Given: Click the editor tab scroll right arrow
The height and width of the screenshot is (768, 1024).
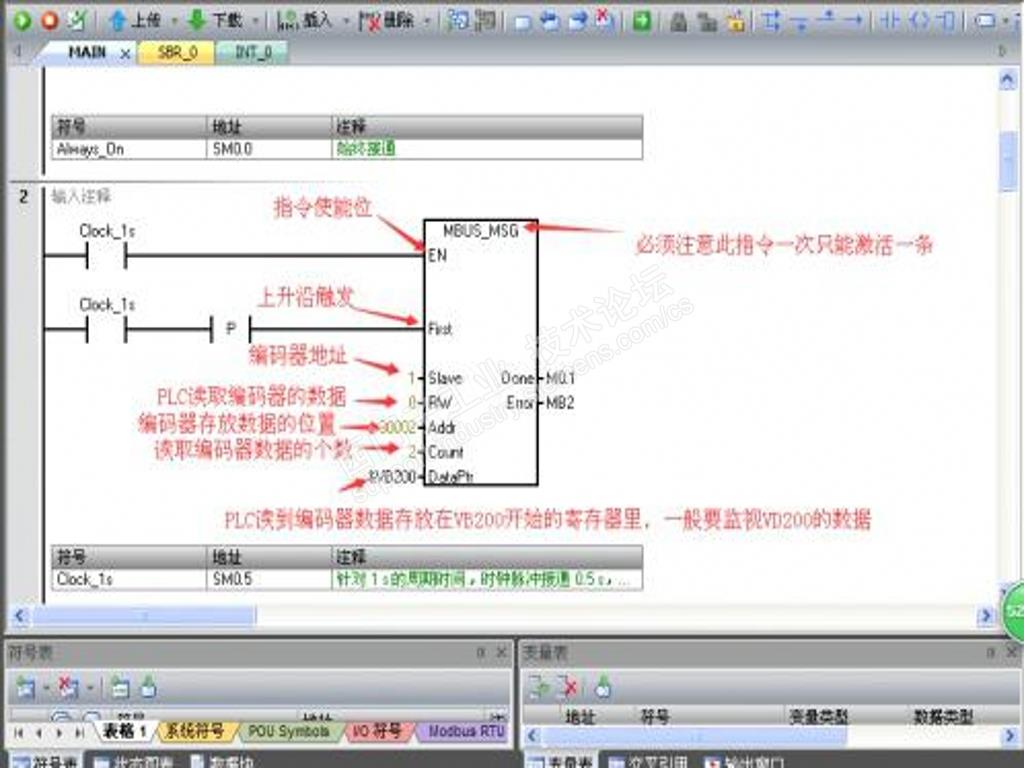Looking at the screenshot, I should coord(1002,51).
